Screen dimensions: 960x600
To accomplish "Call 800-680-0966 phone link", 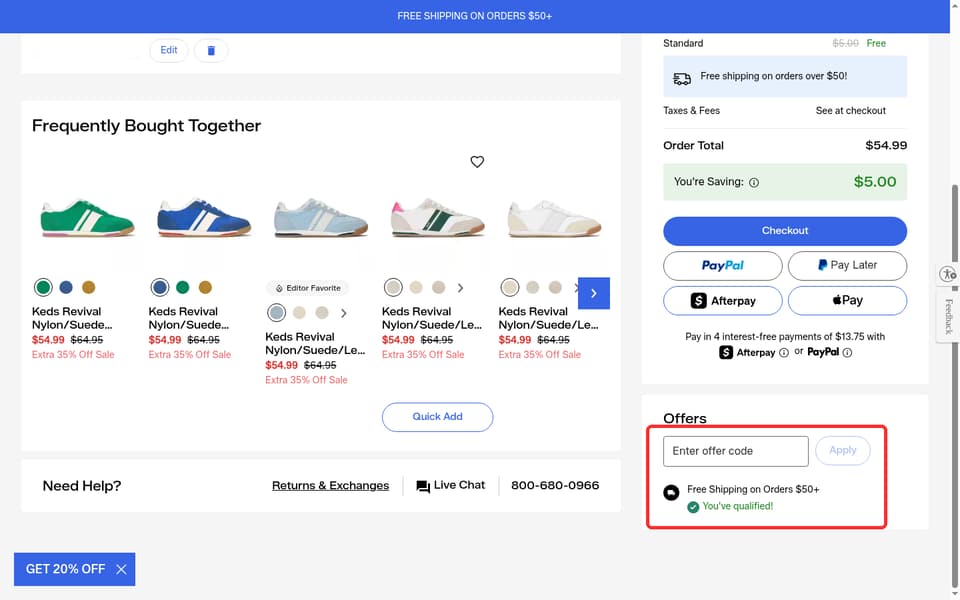I will coord(555,486).
